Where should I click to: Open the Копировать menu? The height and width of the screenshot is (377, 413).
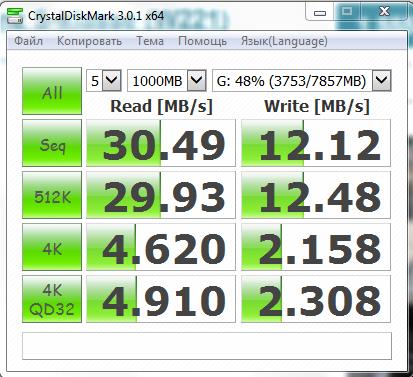coord(89,41)
